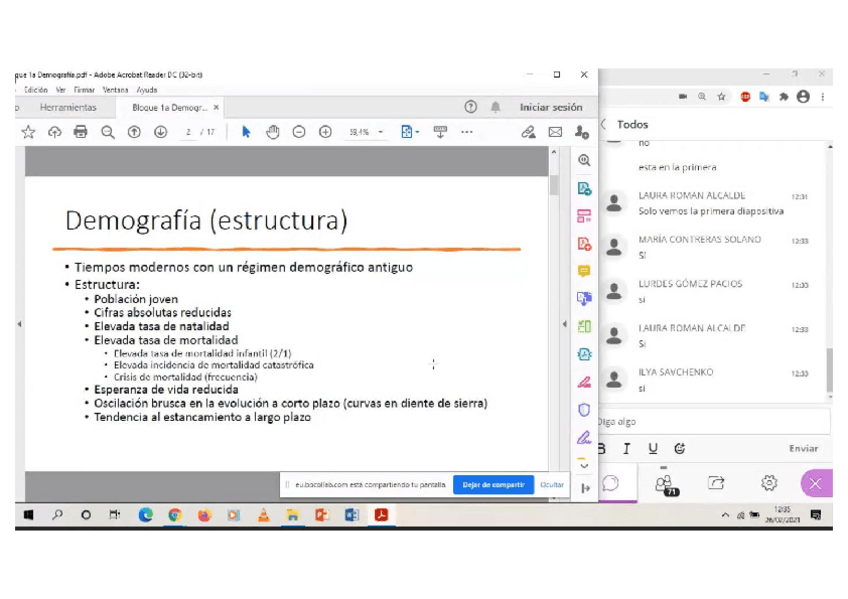Go to next page with down arrow
848x599 pixels.
[x=160, y=132]
